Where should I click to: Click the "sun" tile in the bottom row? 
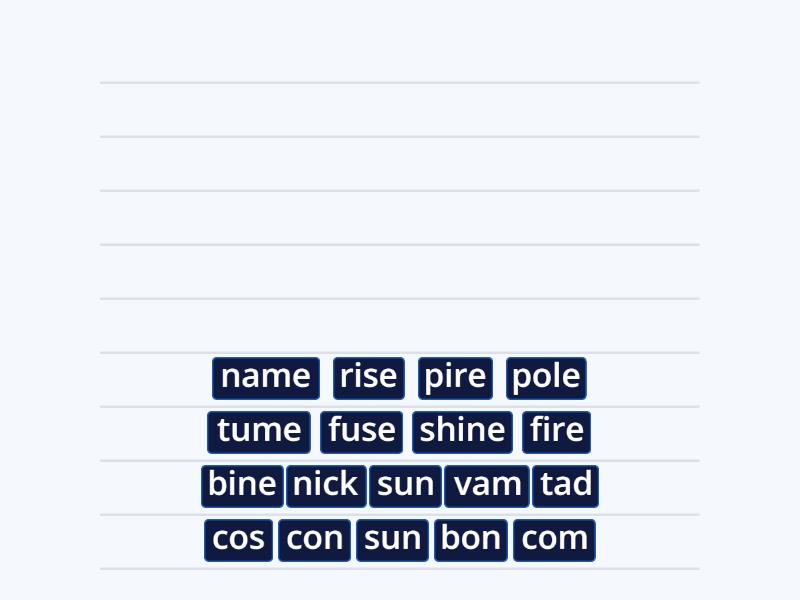pyautogui.click(x=392, y=538)
